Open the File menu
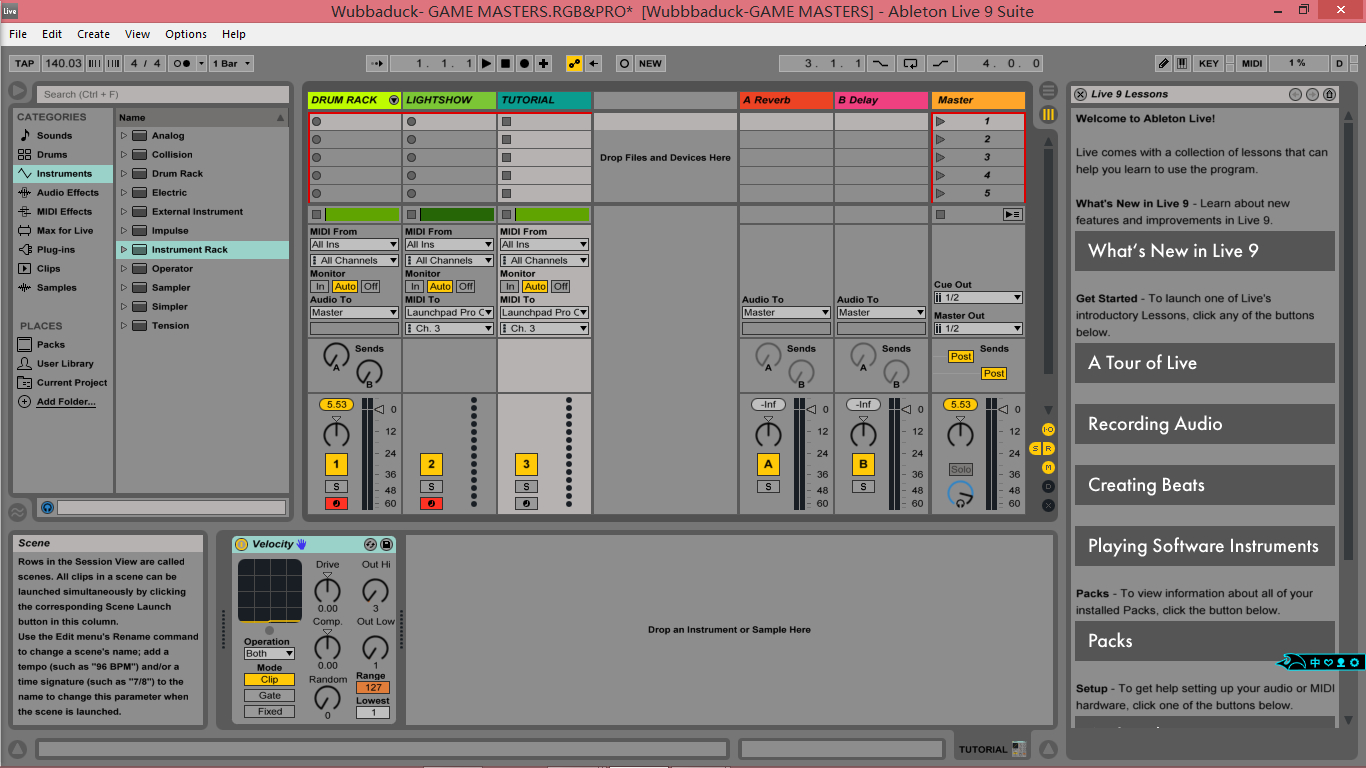The image size is (1366, 768). (x=18, y=34)
